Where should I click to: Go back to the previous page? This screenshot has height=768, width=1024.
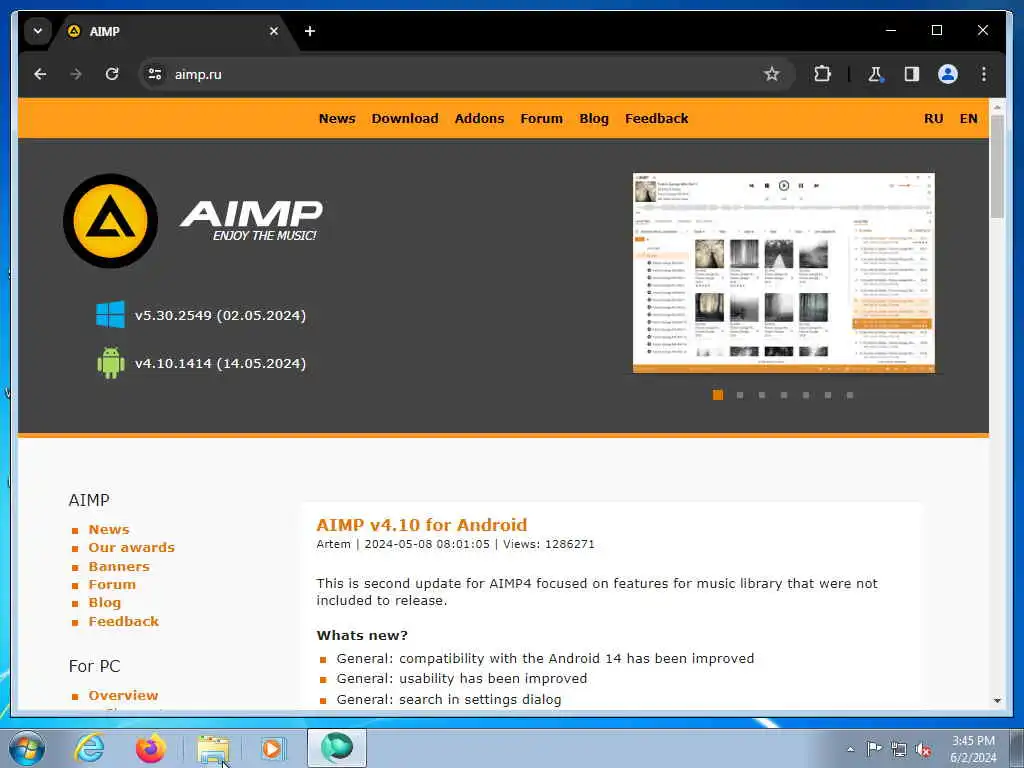40,74
